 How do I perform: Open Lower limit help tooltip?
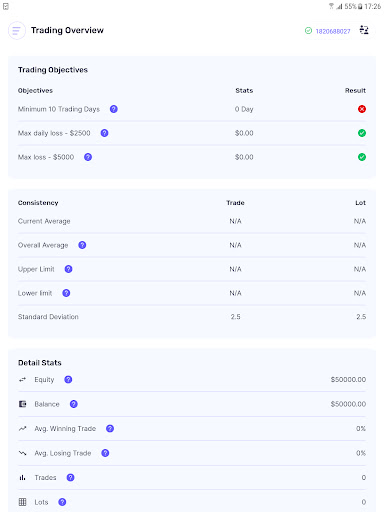point(66,293)
